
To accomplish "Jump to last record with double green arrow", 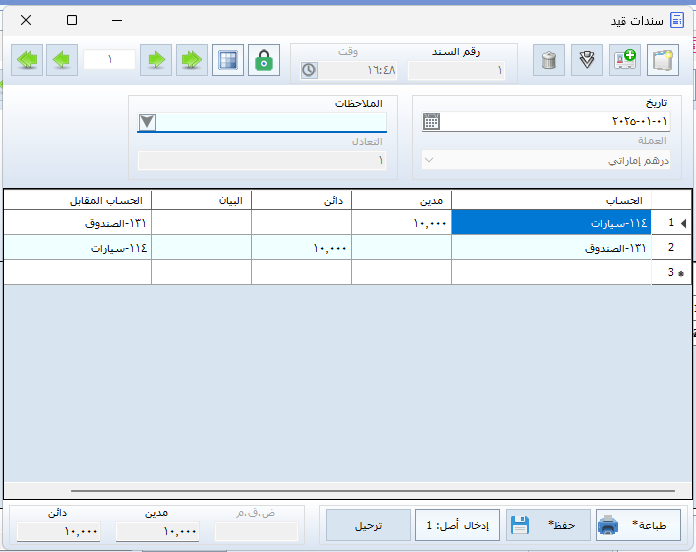I will (191, 60).
